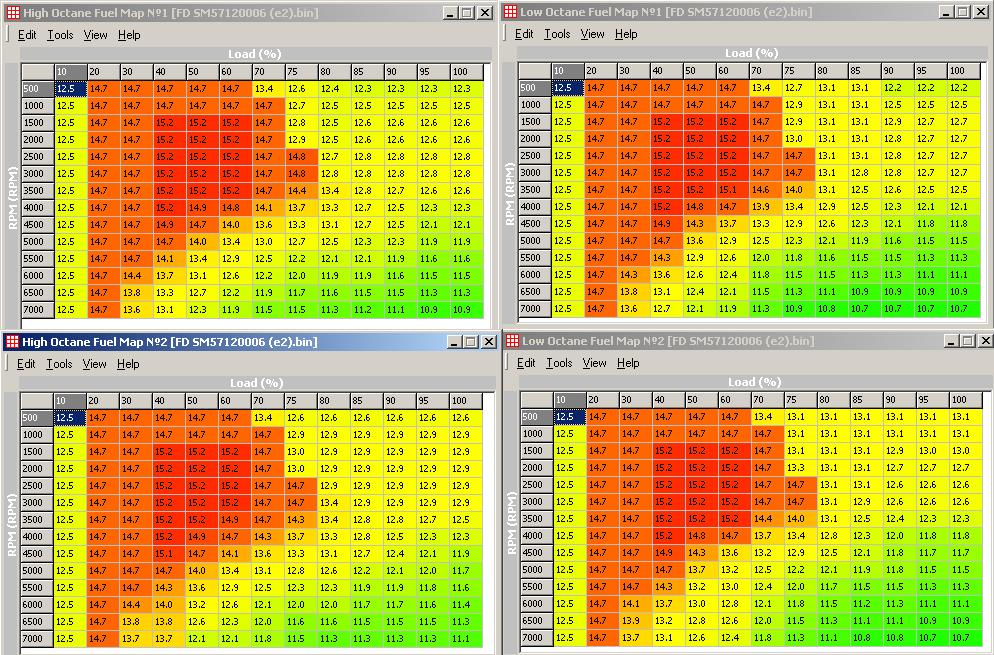Select 7000 RPM, 100% load cell in Low Octane Map №2
Image resolution: width=994 pixels, height=655 pixels.
tap(962, 638)
